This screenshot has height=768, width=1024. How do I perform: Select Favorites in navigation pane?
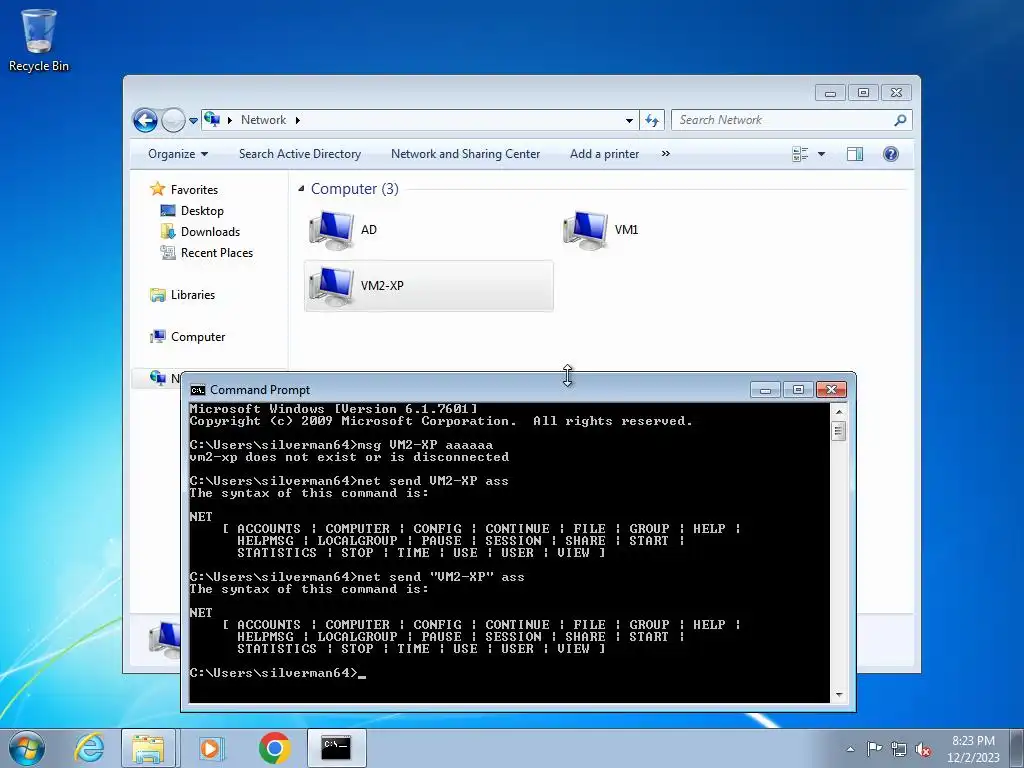click(184, 189)
